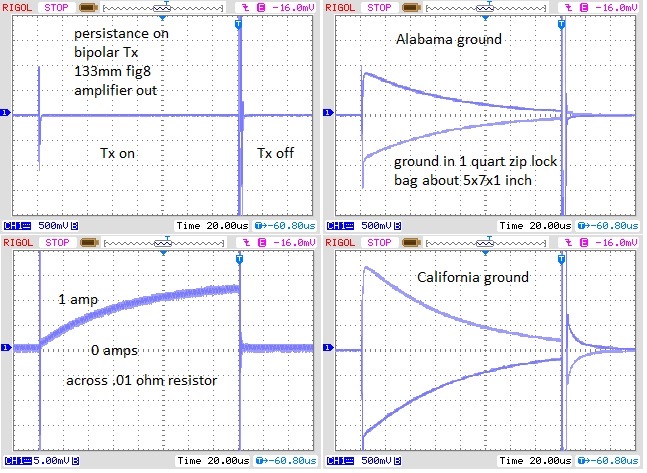
Task: Click 'bag about 5x7x1 inch' text
Action: pyautogui.click(x=463, y=180)
